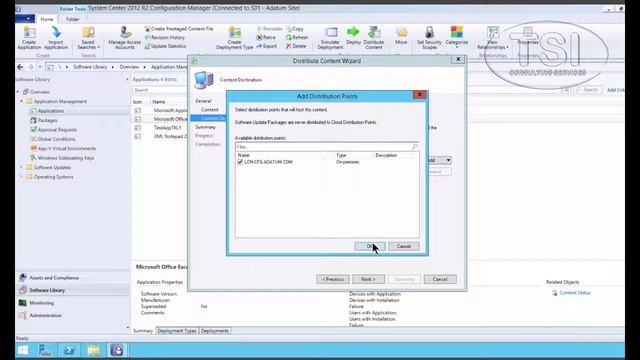
Task: Click the Export ribbon button
Action: click(267, 46)
